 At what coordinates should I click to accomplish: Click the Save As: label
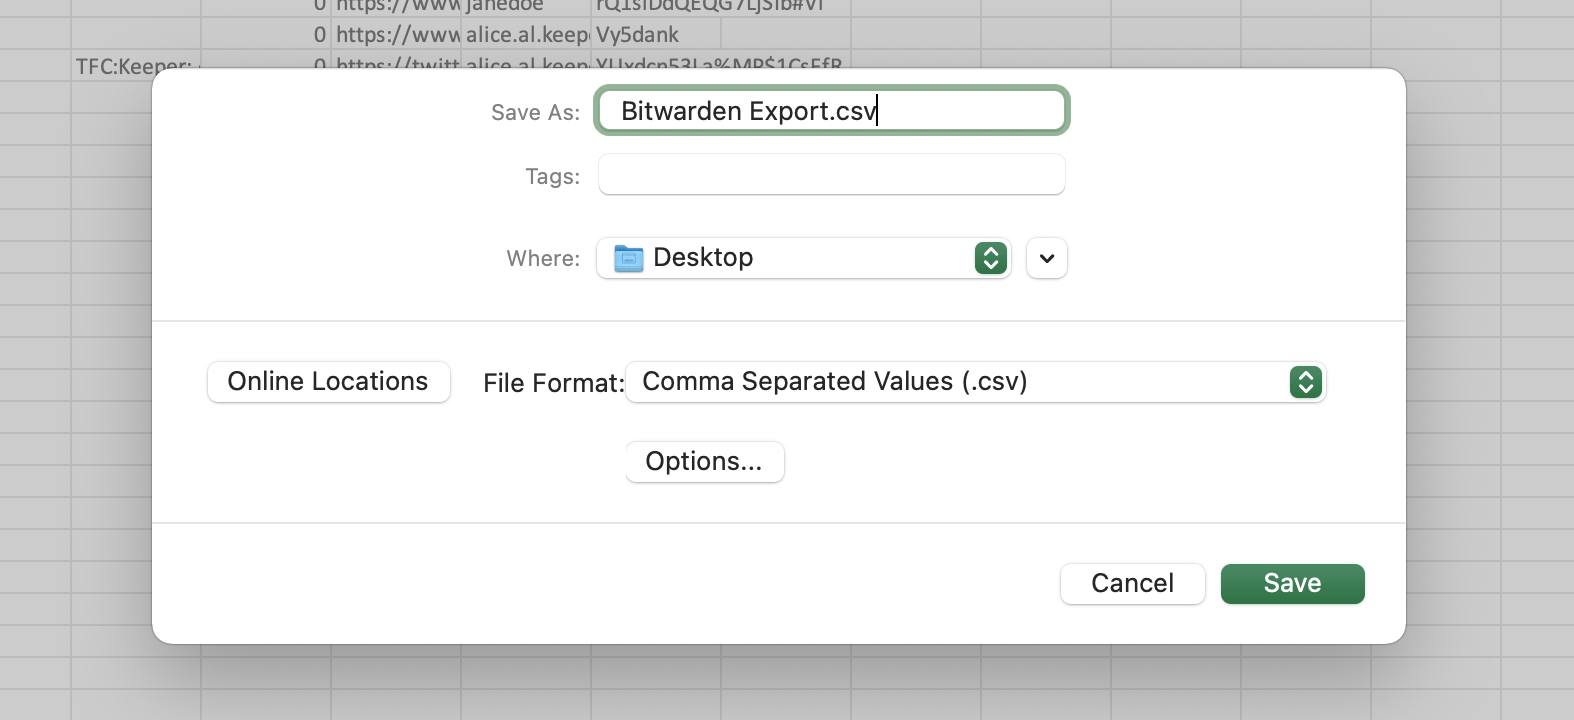click(x=535, y=113)
